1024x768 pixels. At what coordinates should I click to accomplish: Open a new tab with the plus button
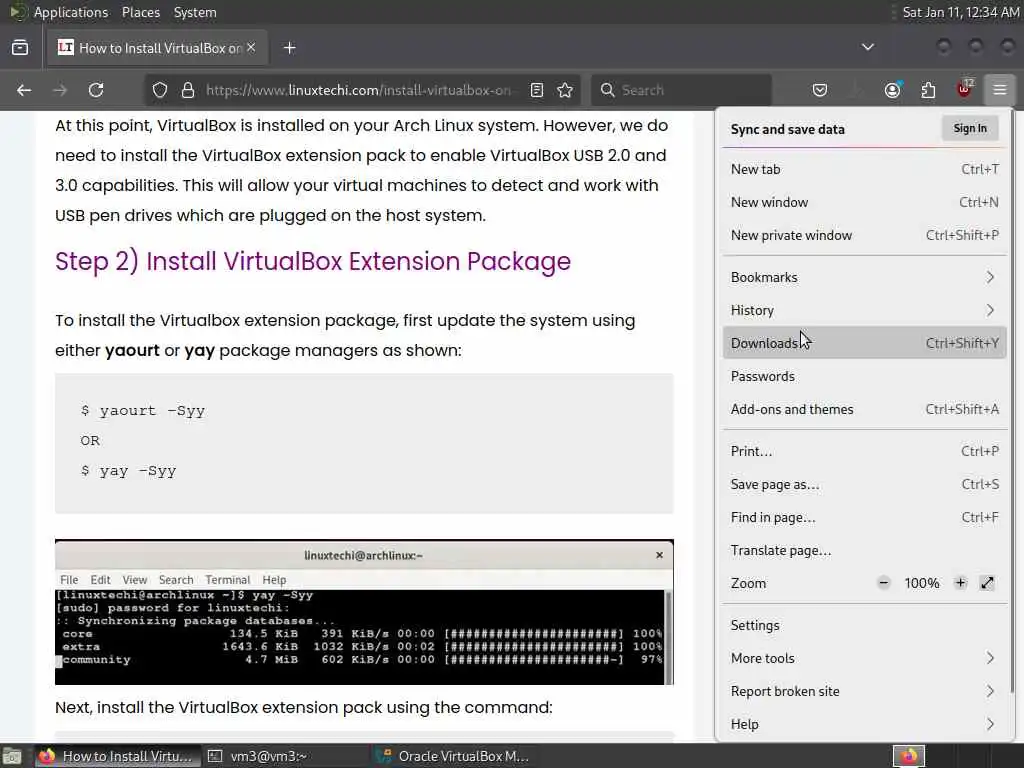(x=290, y=48)
